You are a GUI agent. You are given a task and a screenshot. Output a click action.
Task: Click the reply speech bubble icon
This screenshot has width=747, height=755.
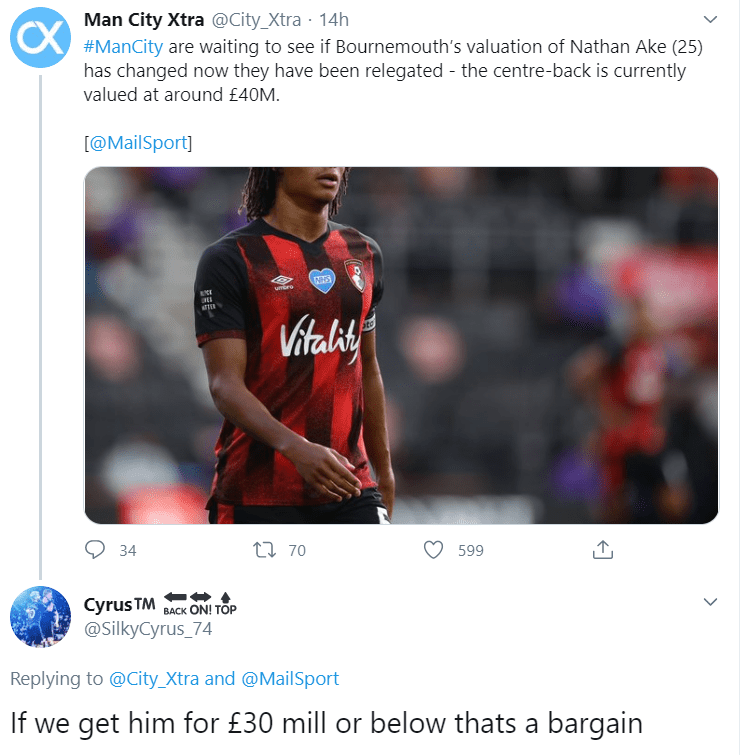click(x=95, y=549)
